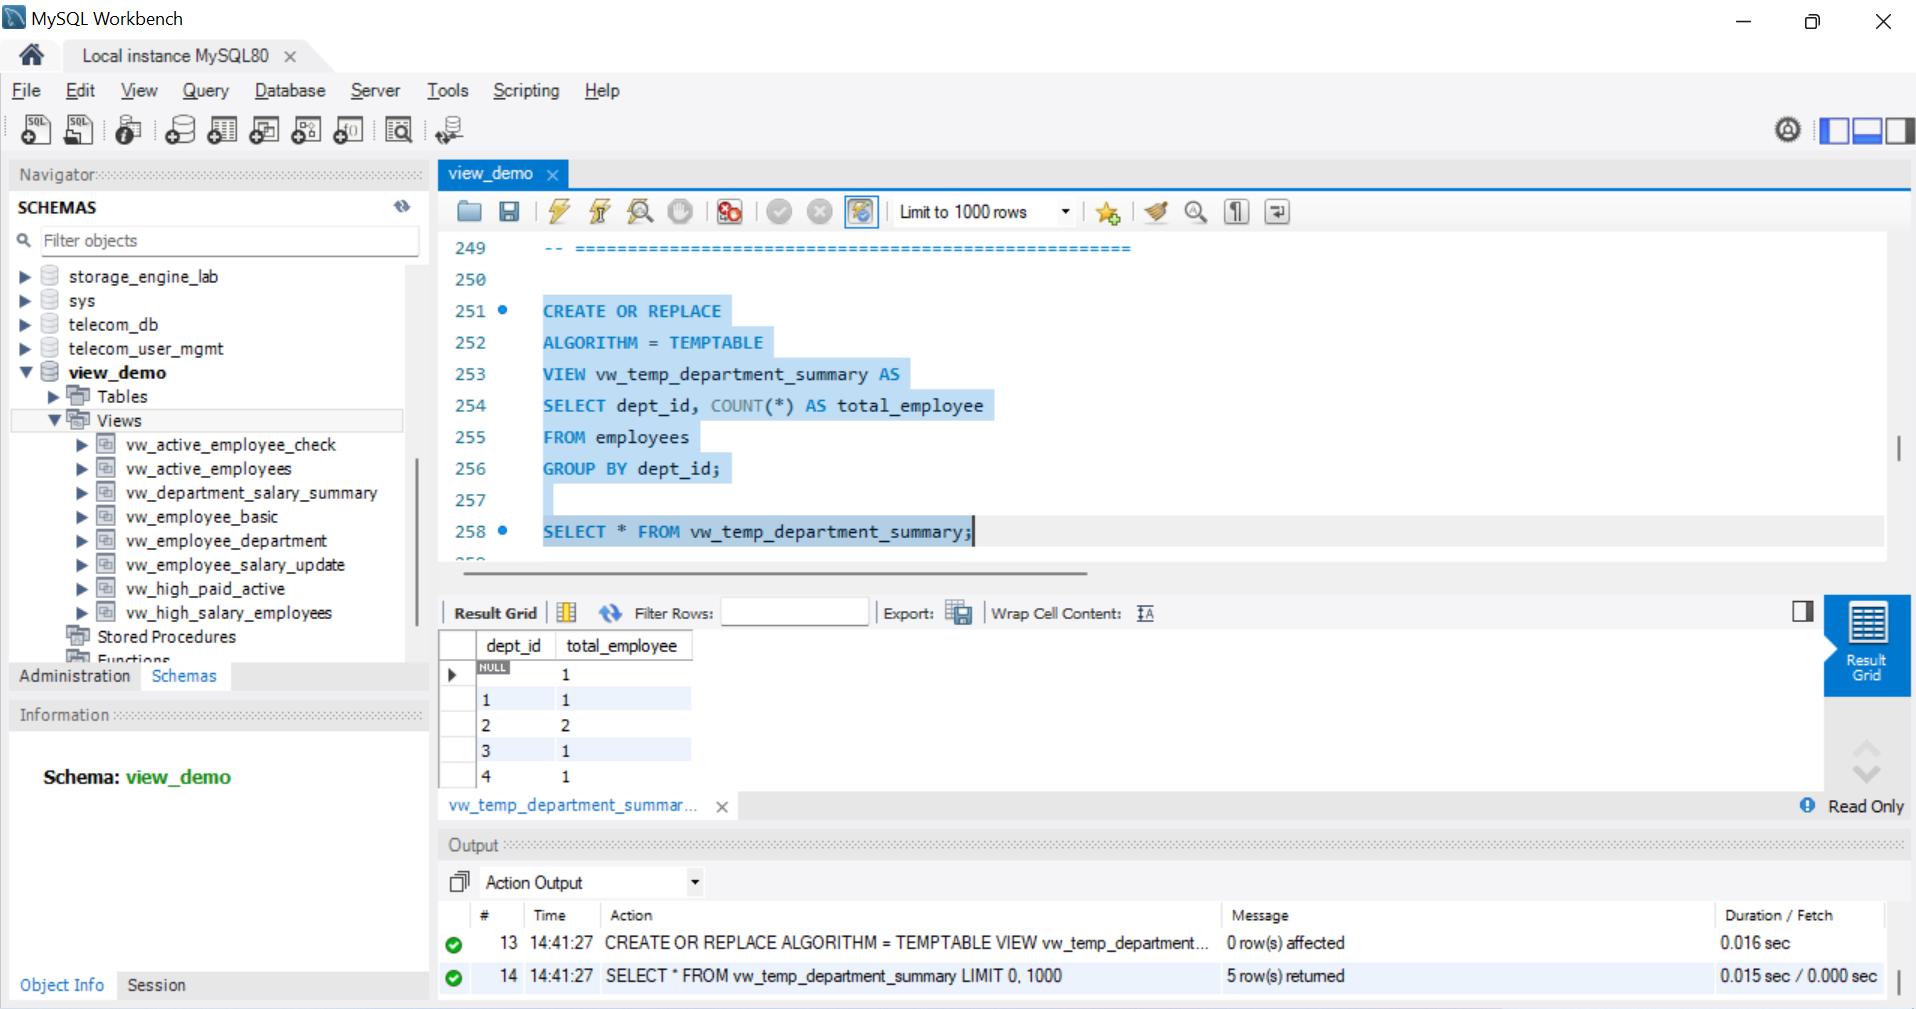
Task: Create a new SQL tab icon
Action: 36,129
